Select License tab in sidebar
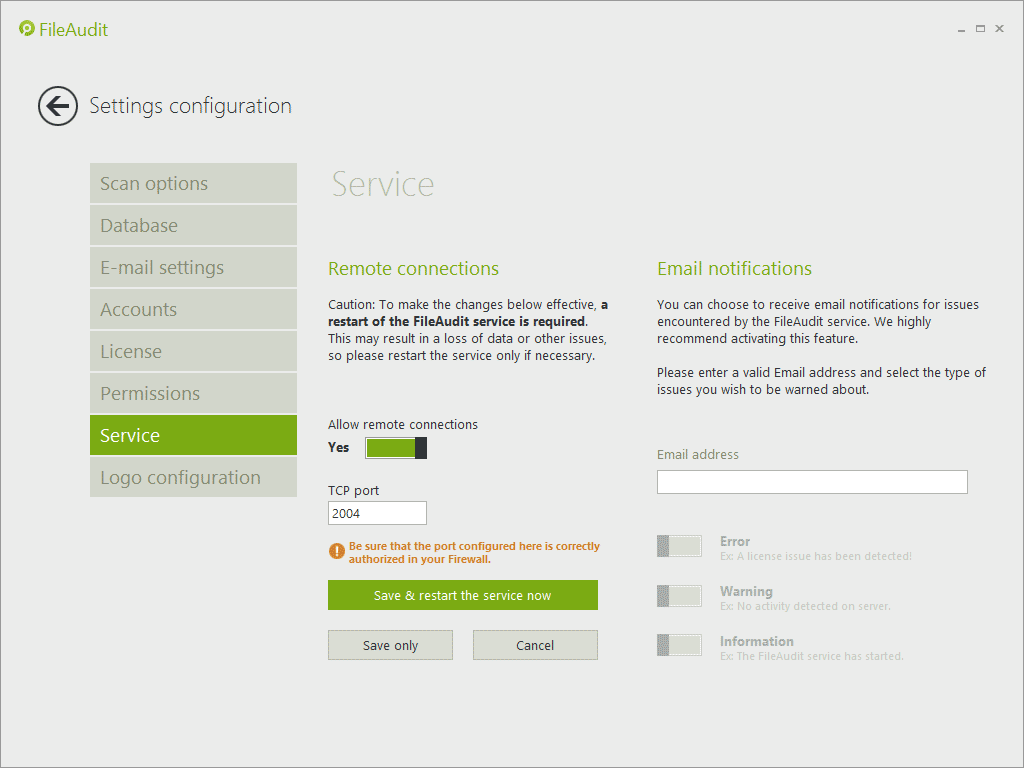 (x=193, y=352)
